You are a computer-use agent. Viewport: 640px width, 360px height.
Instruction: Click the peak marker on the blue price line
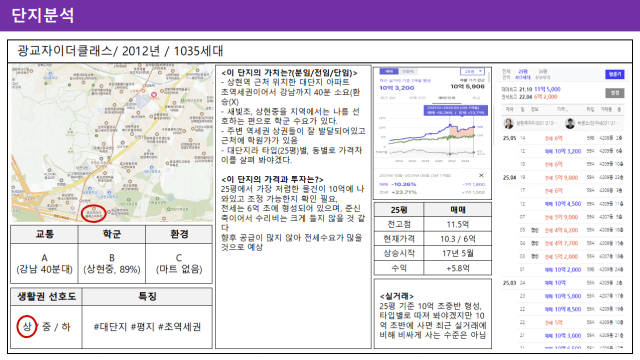point(450,125)
